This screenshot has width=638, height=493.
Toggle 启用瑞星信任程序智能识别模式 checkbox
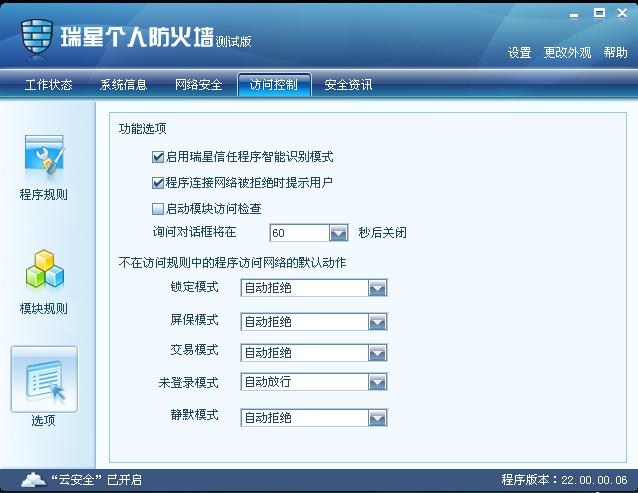157,157
